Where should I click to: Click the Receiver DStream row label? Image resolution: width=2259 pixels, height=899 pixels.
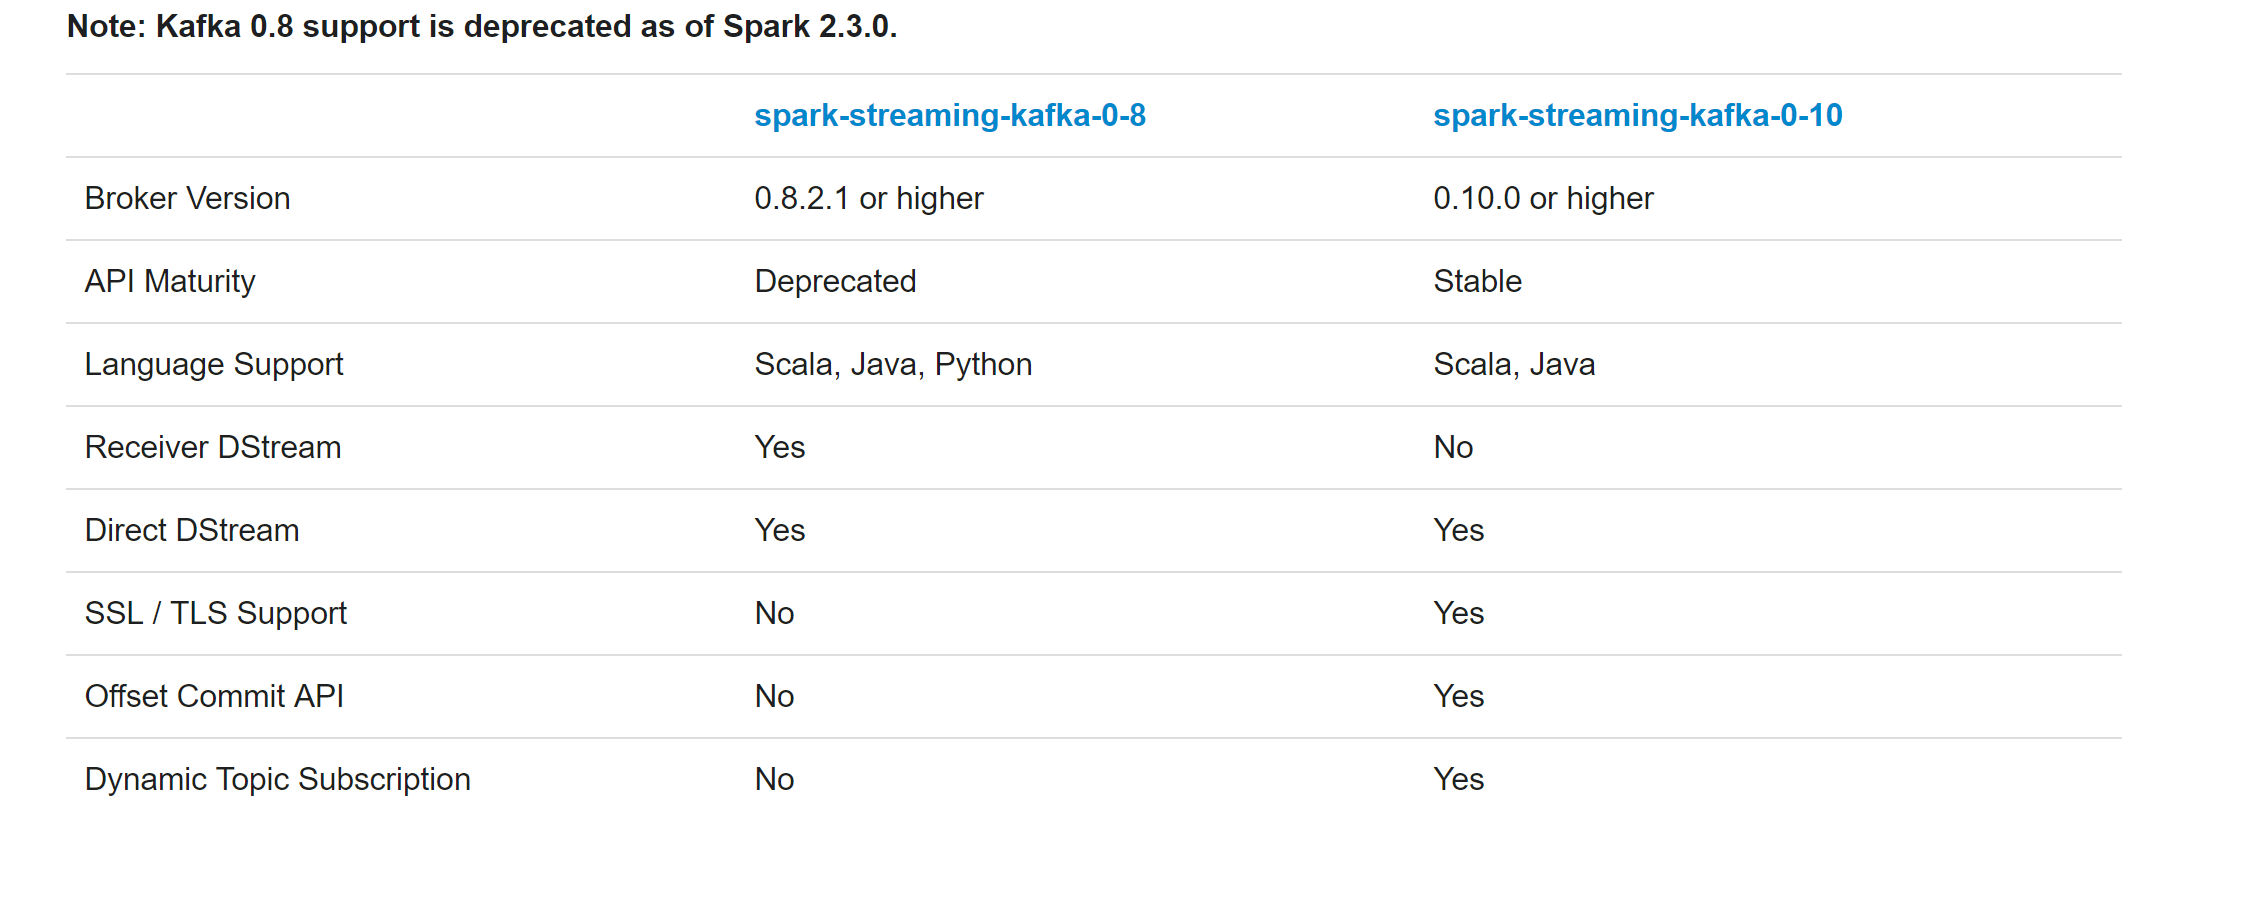tap(213, 447)
